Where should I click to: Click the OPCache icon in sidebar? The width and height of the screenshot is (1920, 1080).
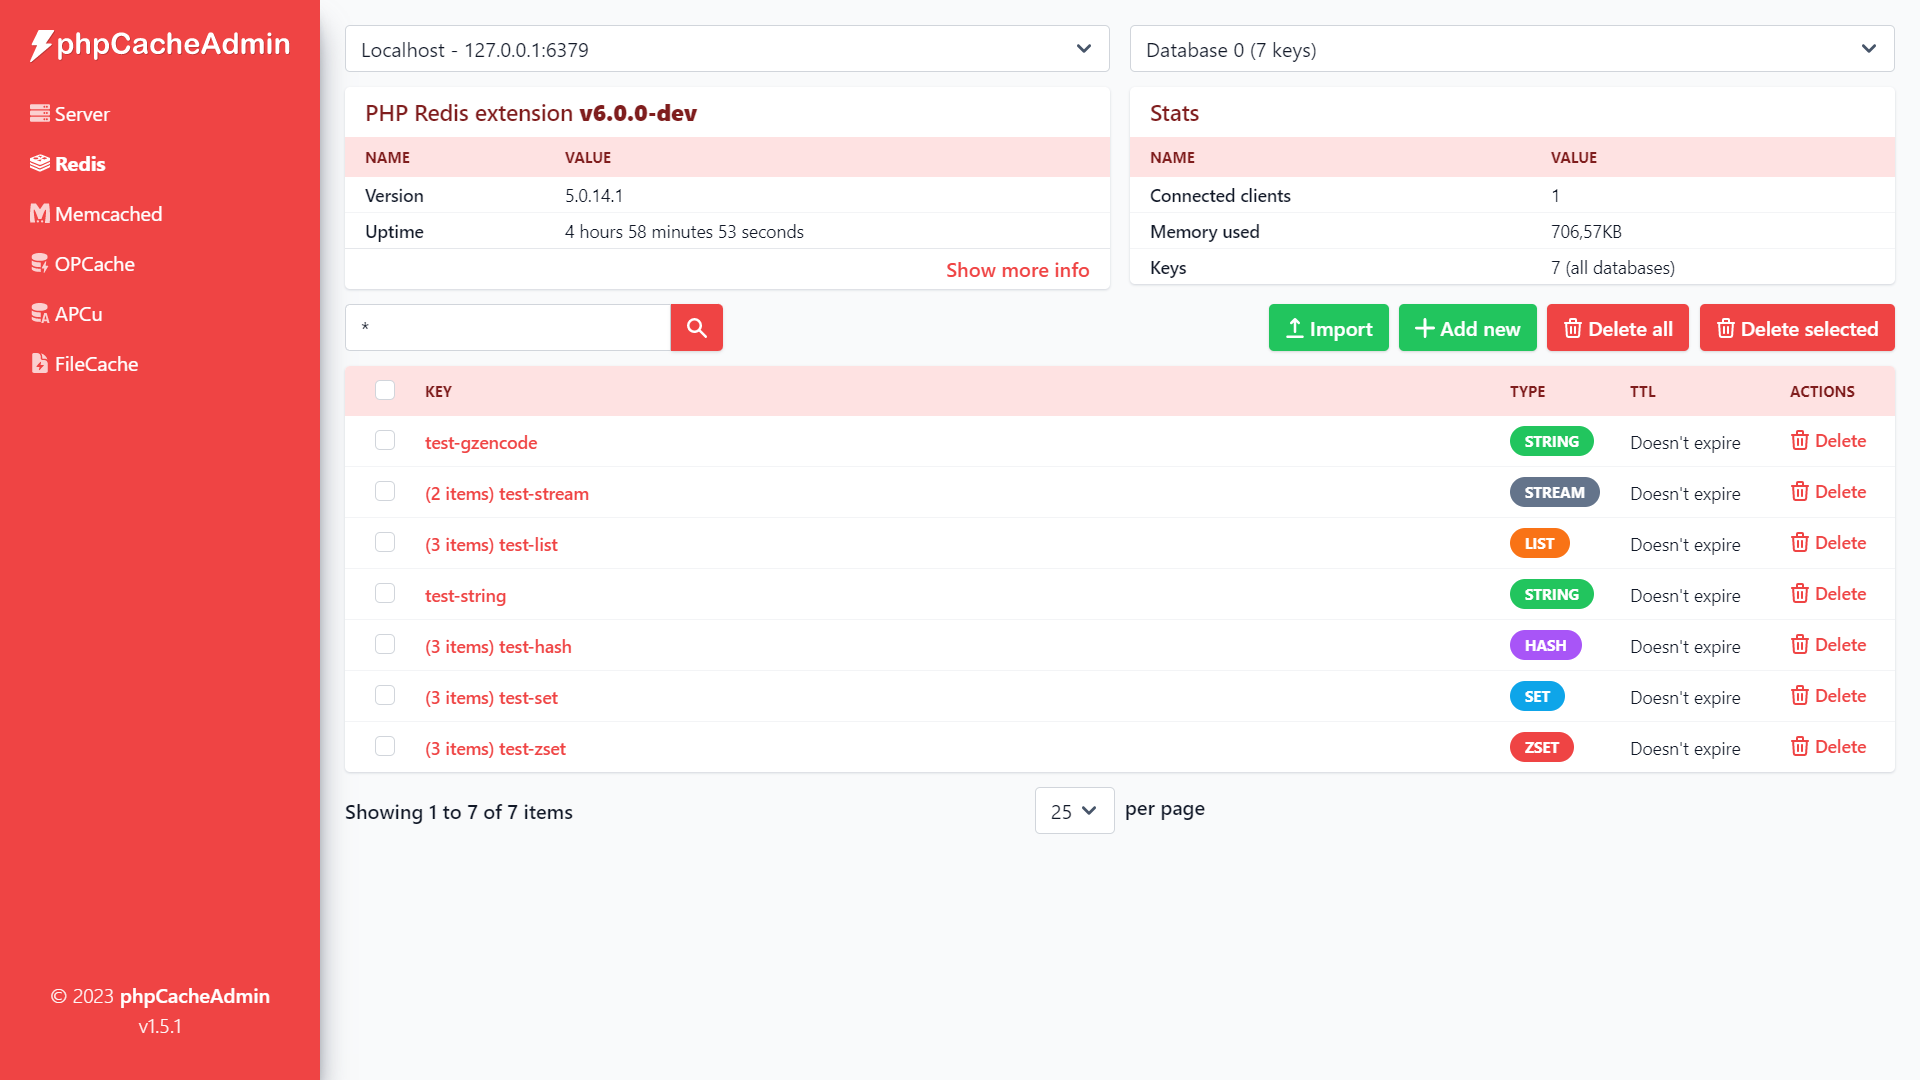coord(40,264)
